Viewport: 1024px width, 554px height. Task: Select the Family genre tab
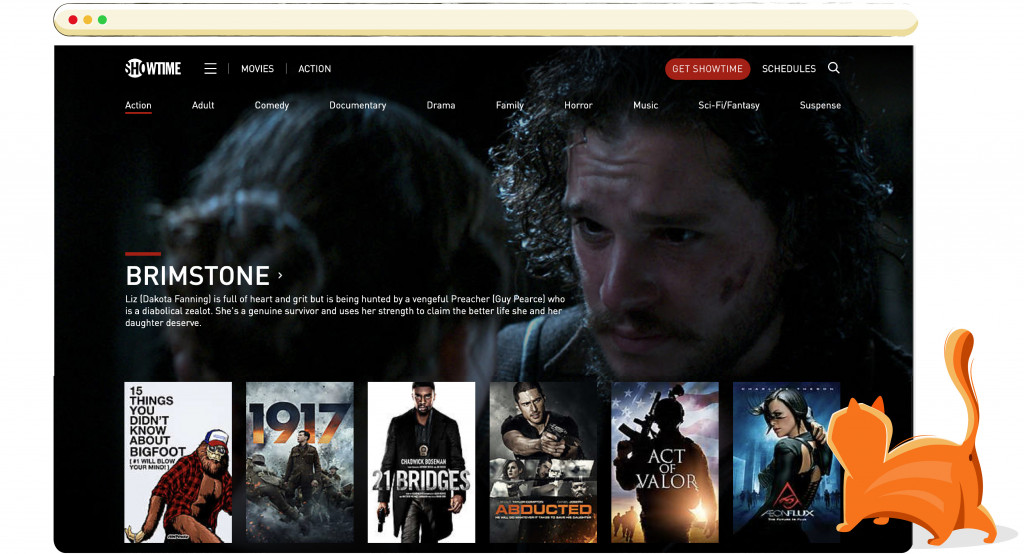click(x=510, y=105)
